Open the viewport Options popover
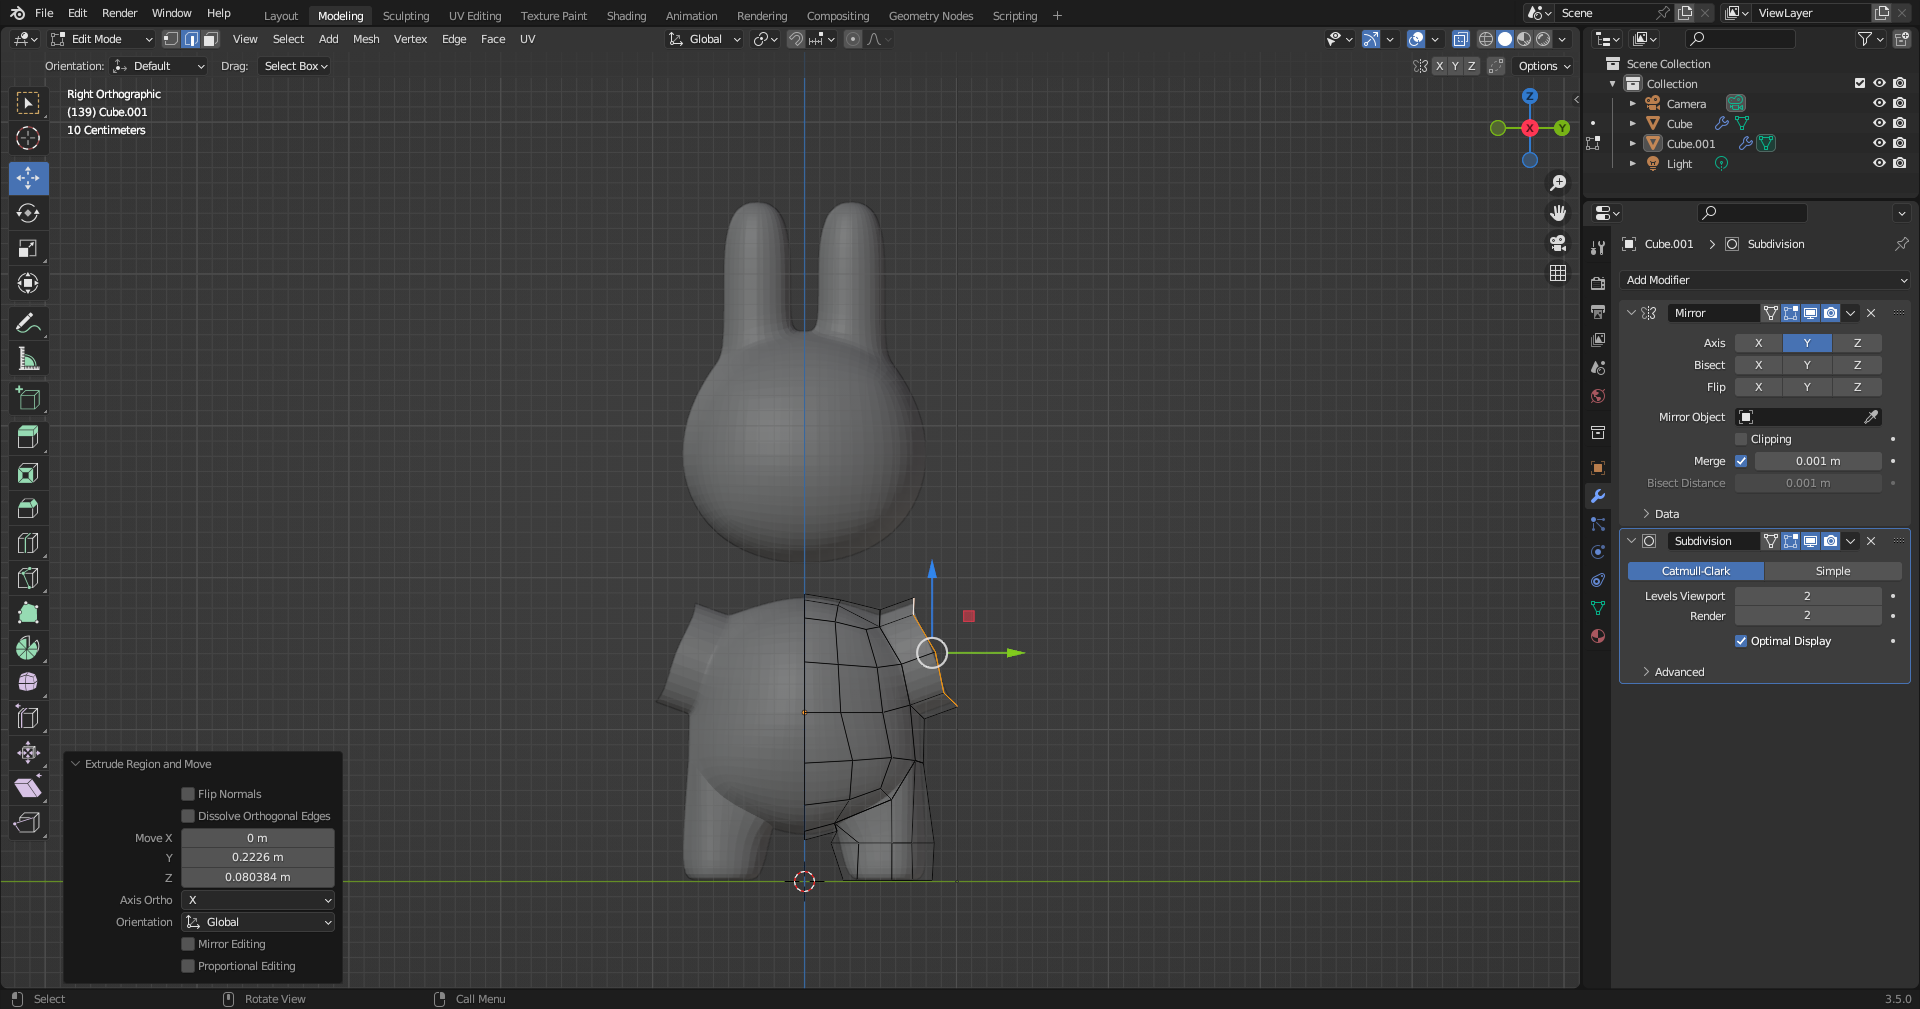The width and height of the screenshot is (1920, 1009). pyautogui.click(x=1545, y=66)
